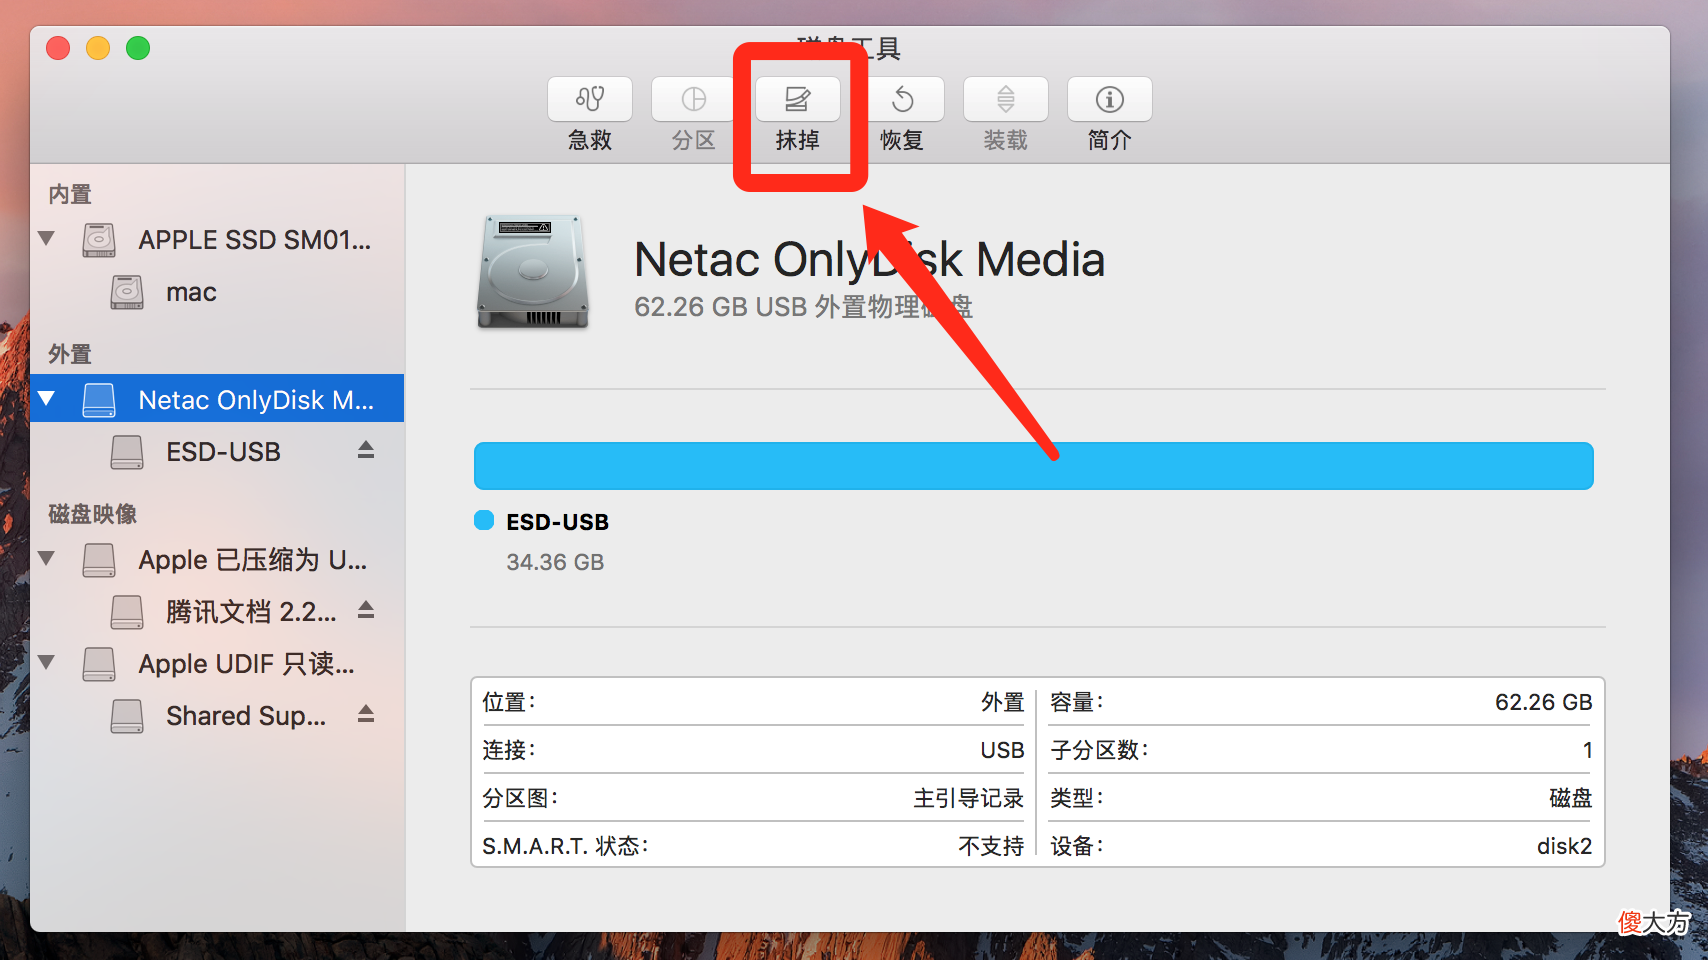Zoom the window with the green button

click(x=138, y=48)
